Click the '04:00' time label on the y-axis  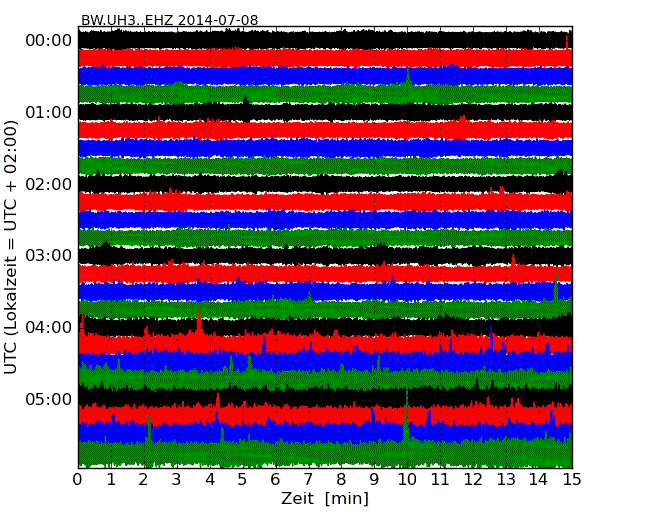(49, 328)
